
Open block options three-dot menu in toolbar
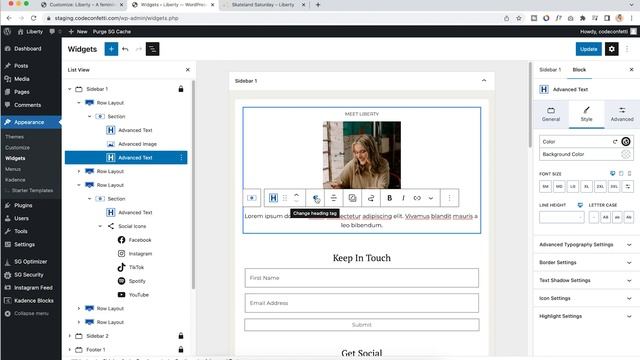(x=449, y=198)
